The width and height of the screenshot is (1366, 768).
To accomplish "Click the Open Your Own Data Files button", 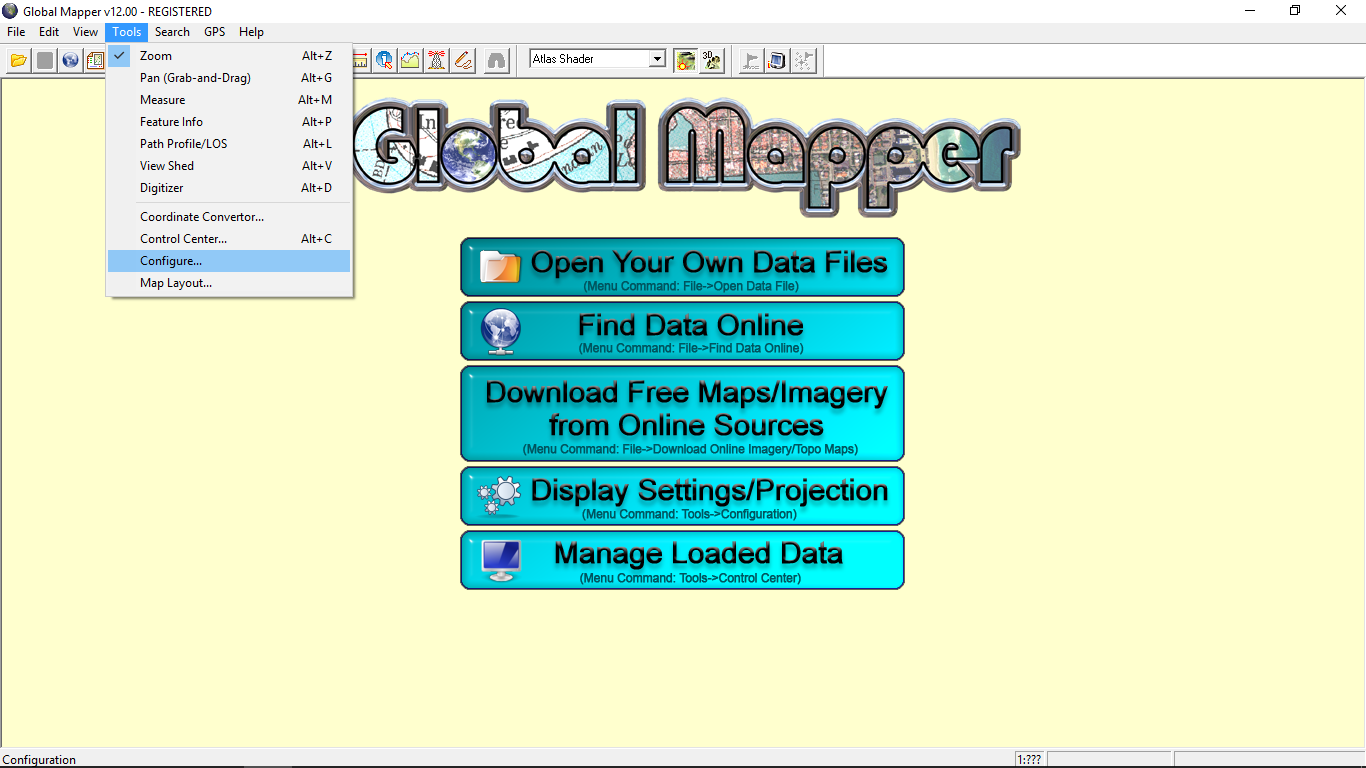I will (x=682, y=267).
